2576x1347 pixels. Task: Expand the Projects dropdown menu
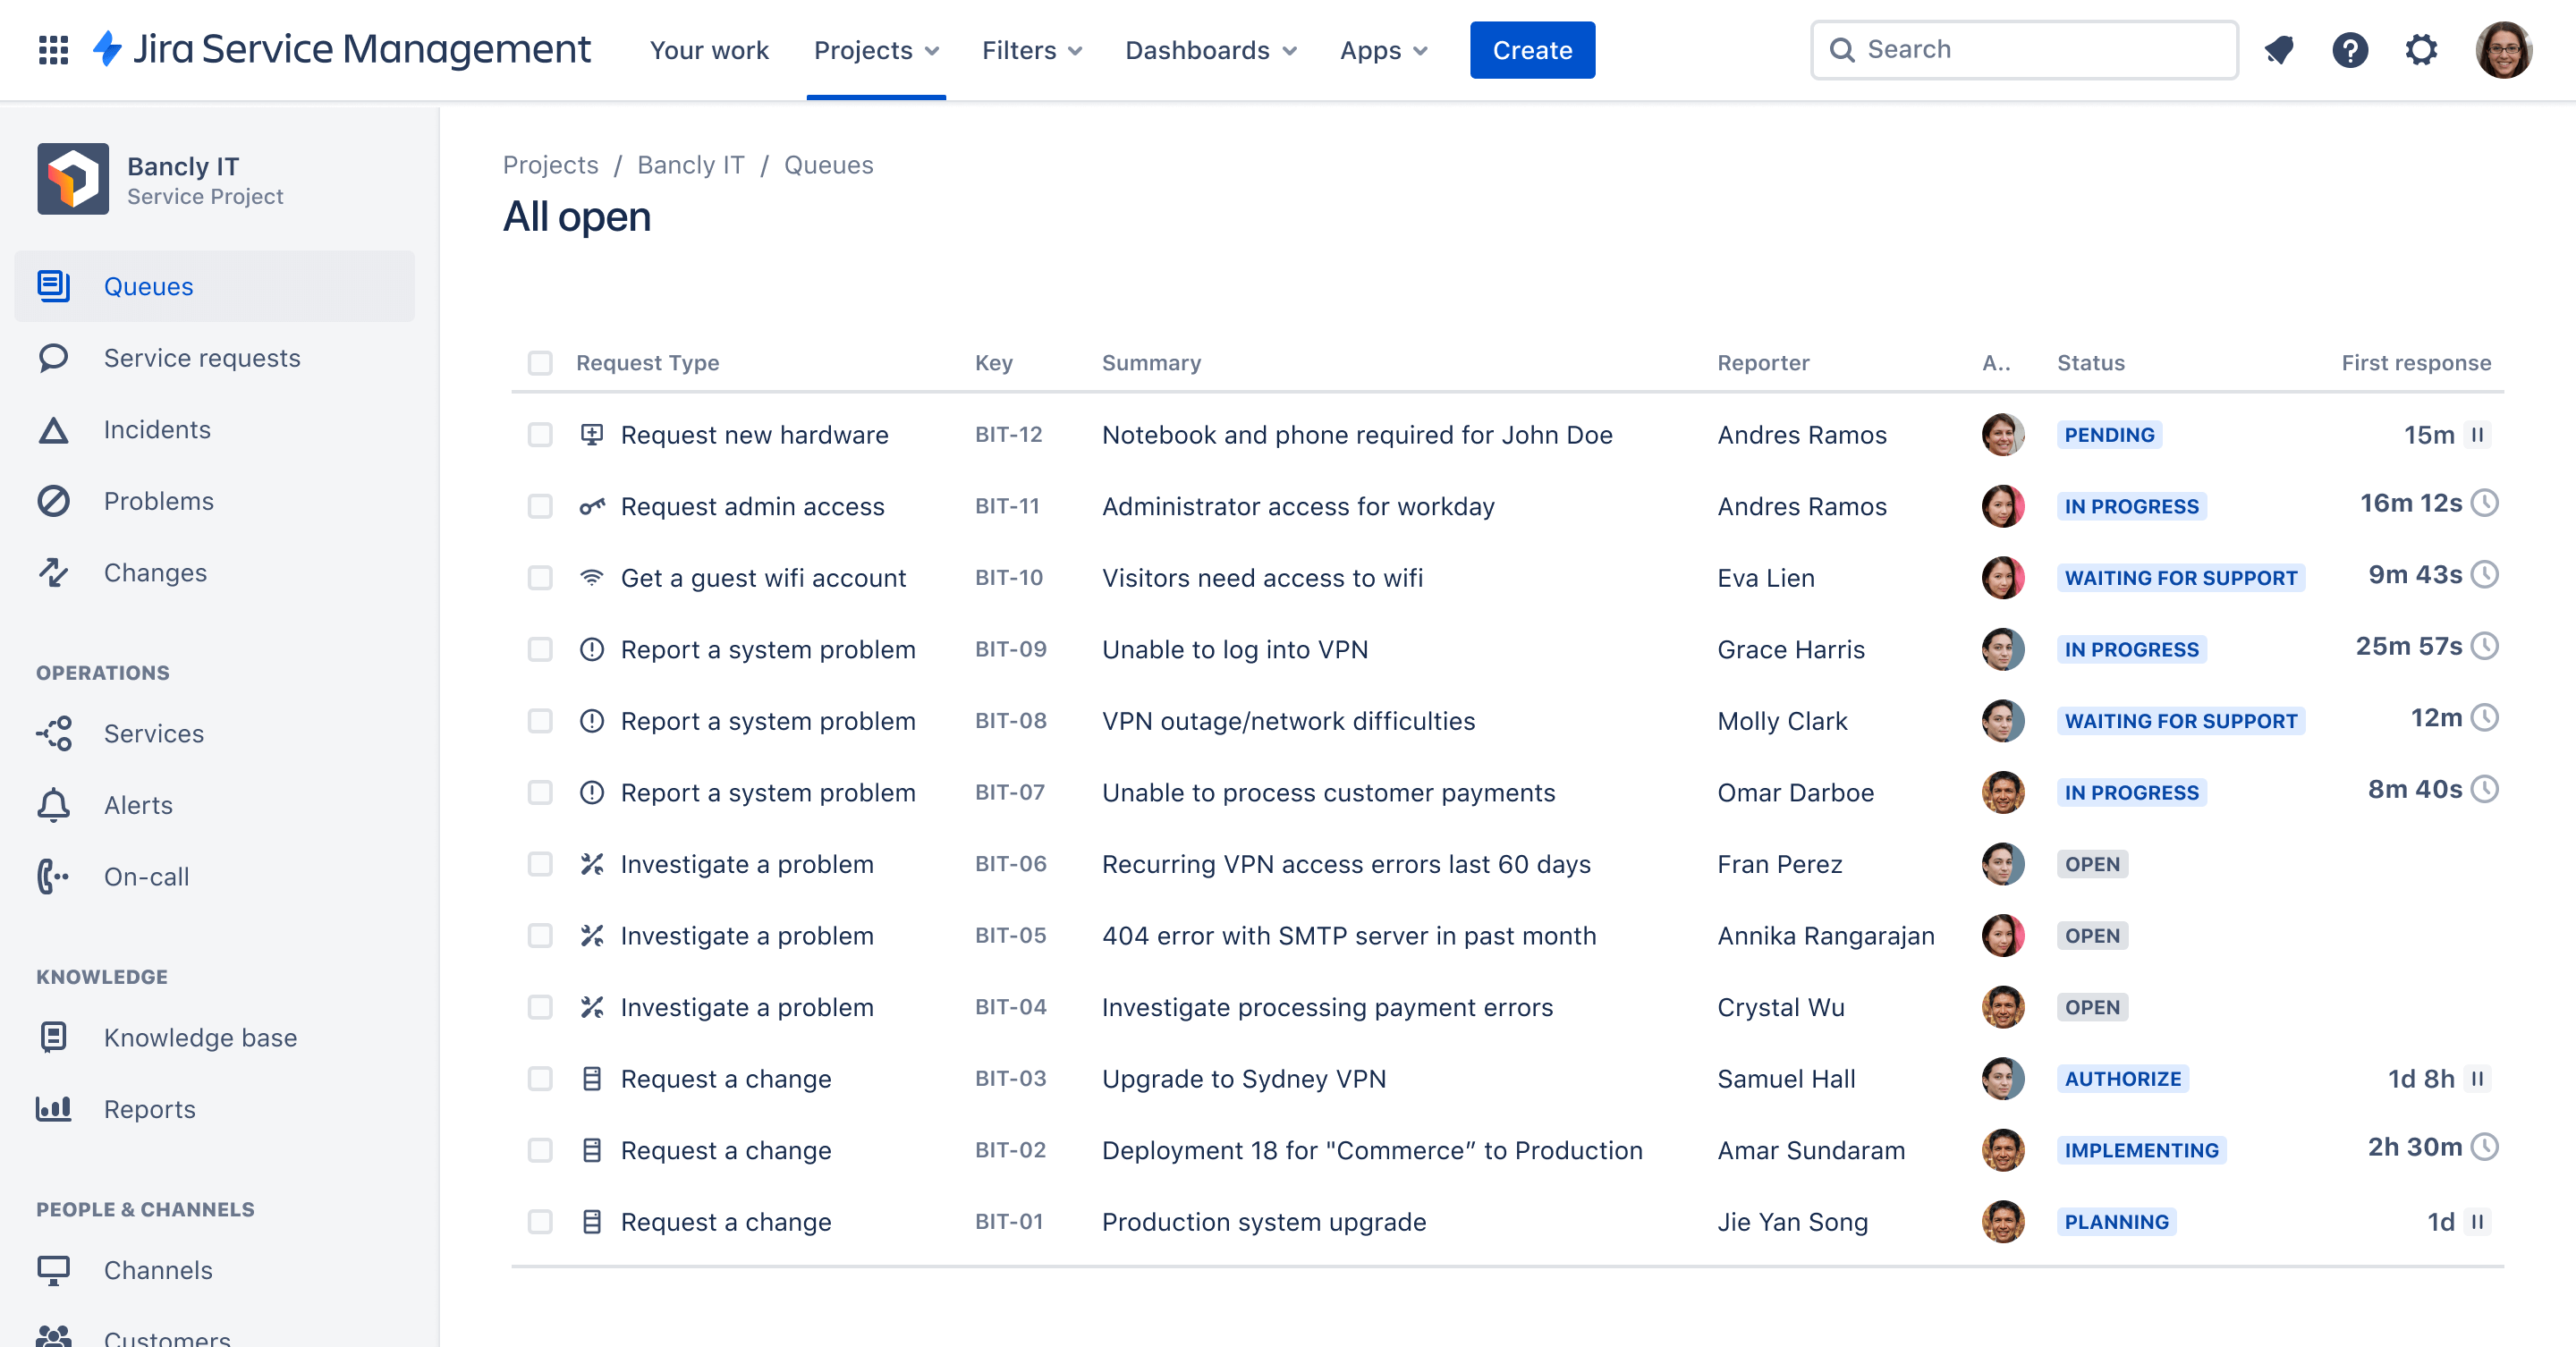click(874, 49)
